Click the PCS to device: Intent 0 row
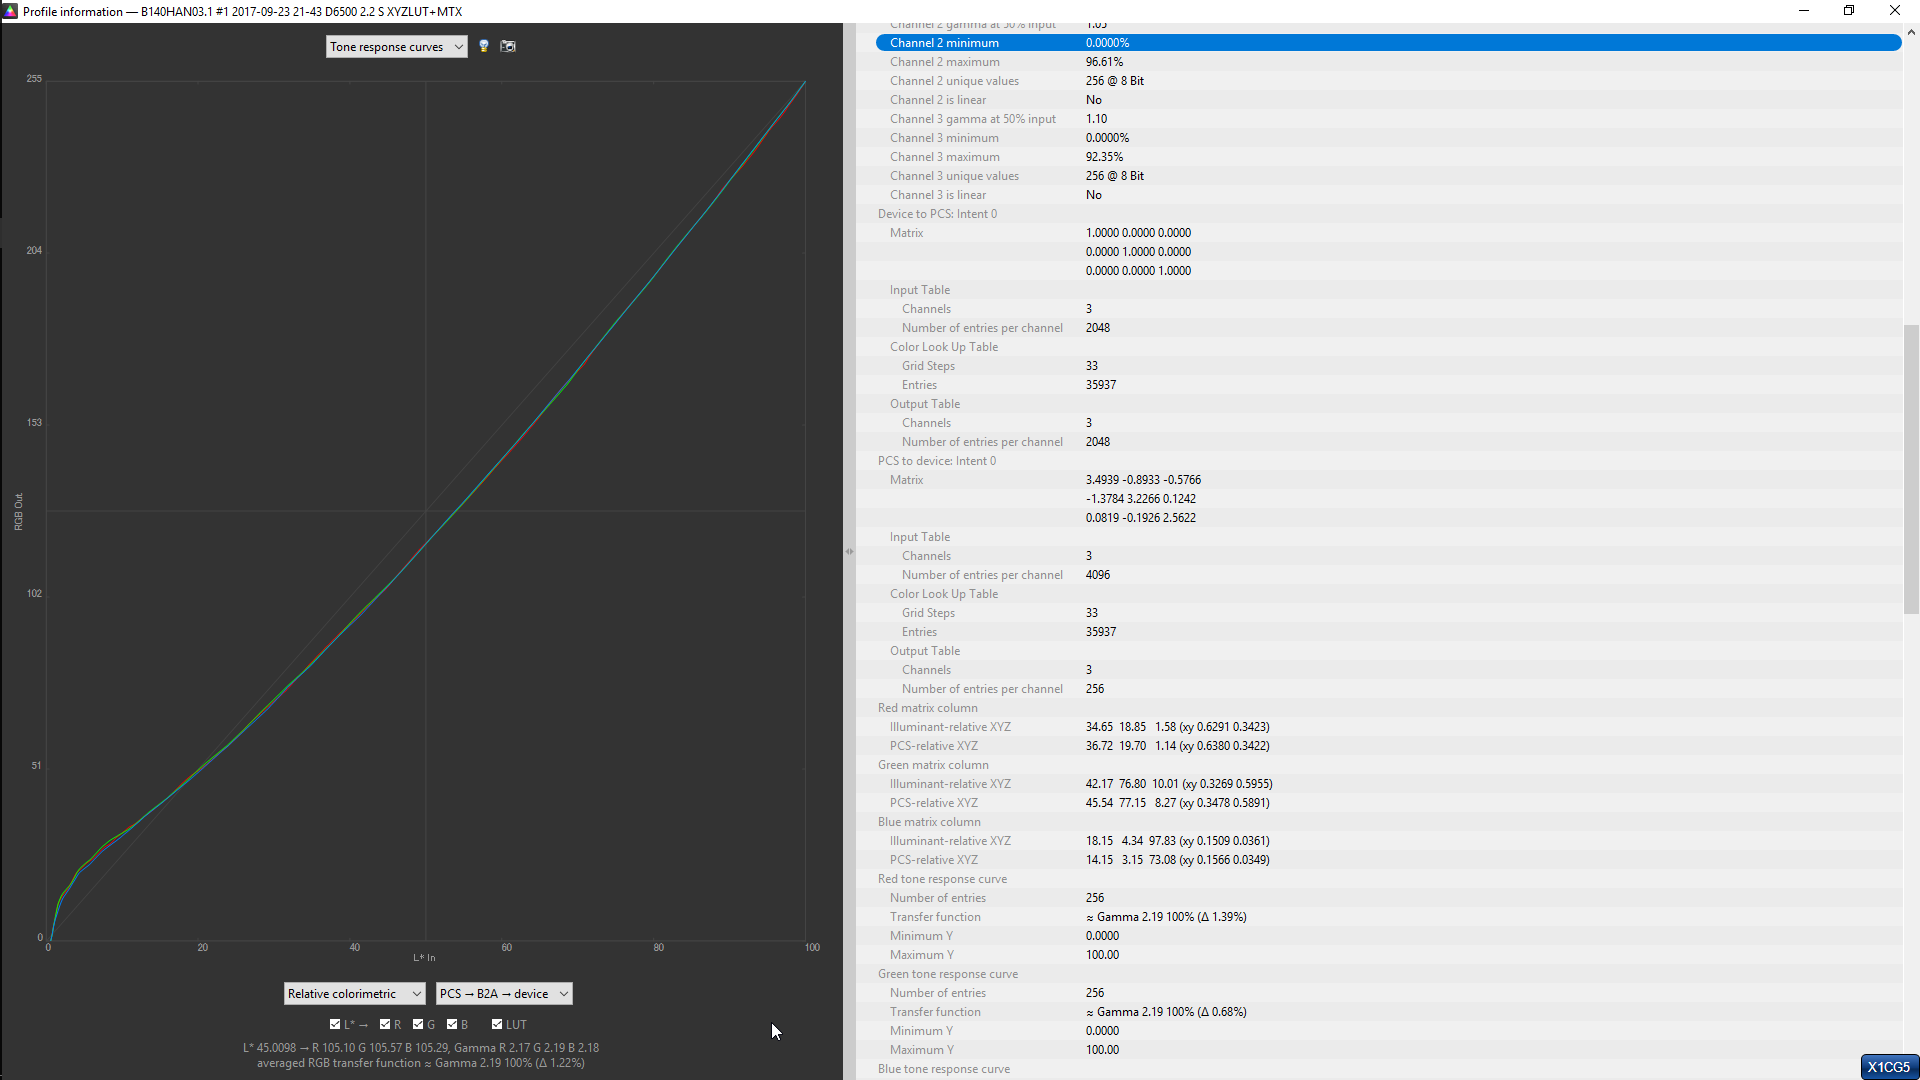The width and height of the screenshot is (1920, 1080). pos(937,461)
